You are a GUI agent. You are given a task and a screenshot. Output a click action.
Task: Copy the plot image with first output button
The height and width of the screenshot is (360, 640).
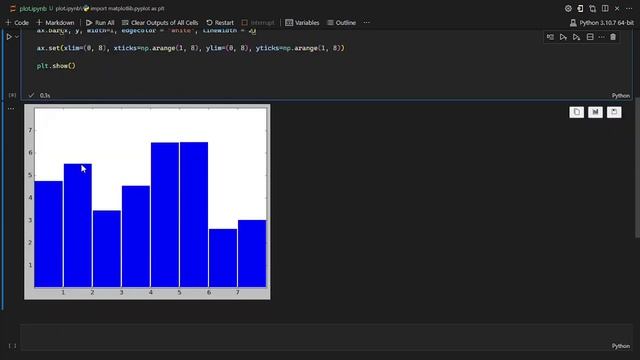(x=576, y=112)
